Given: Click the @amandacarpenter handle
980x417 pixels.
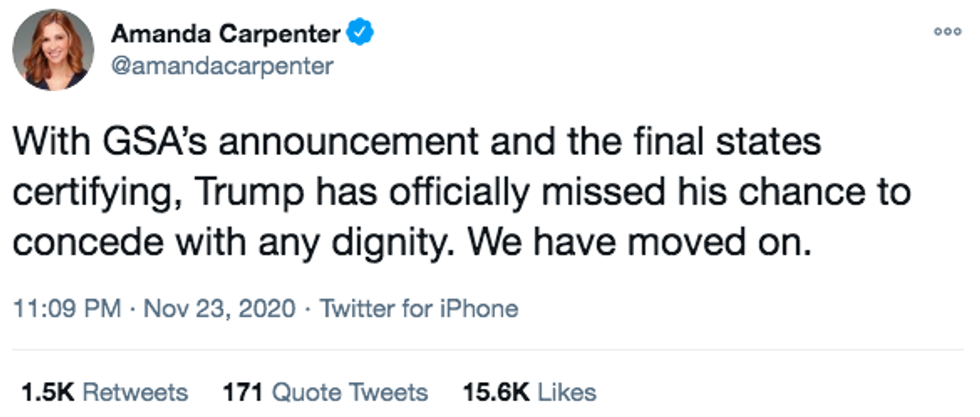Looking at the screenshot, I should (x=222, y=65).
